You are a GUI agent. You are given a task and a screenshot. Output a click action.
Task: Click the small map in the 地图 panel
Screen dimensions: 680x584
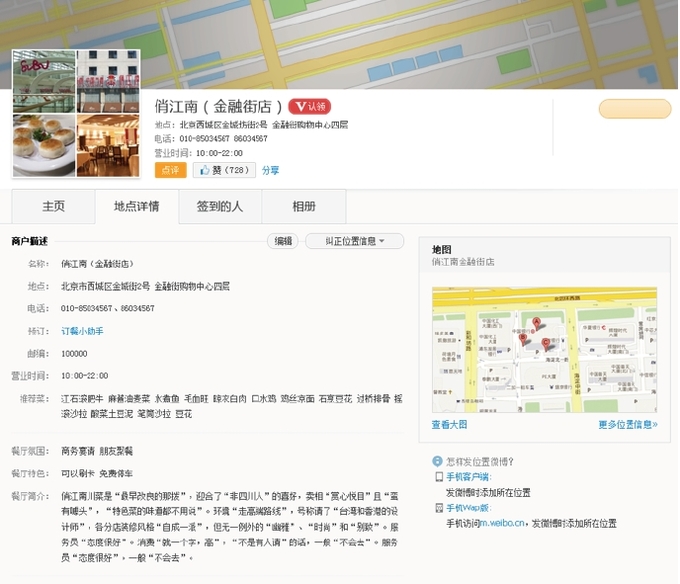(544, 349)
